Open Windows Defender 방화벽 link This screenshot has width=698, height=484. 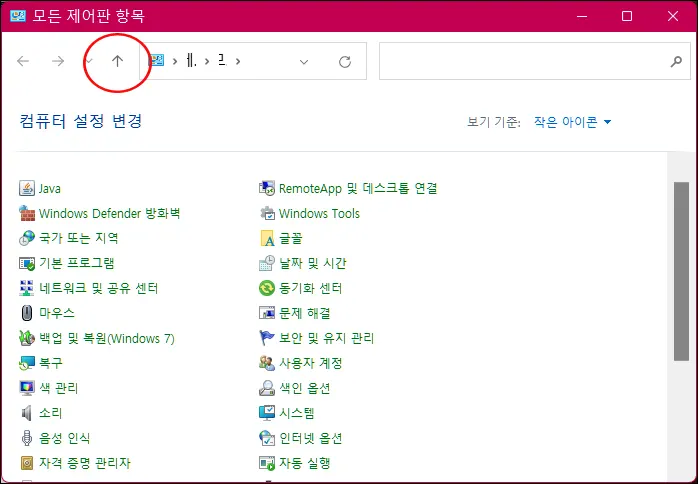110,213
